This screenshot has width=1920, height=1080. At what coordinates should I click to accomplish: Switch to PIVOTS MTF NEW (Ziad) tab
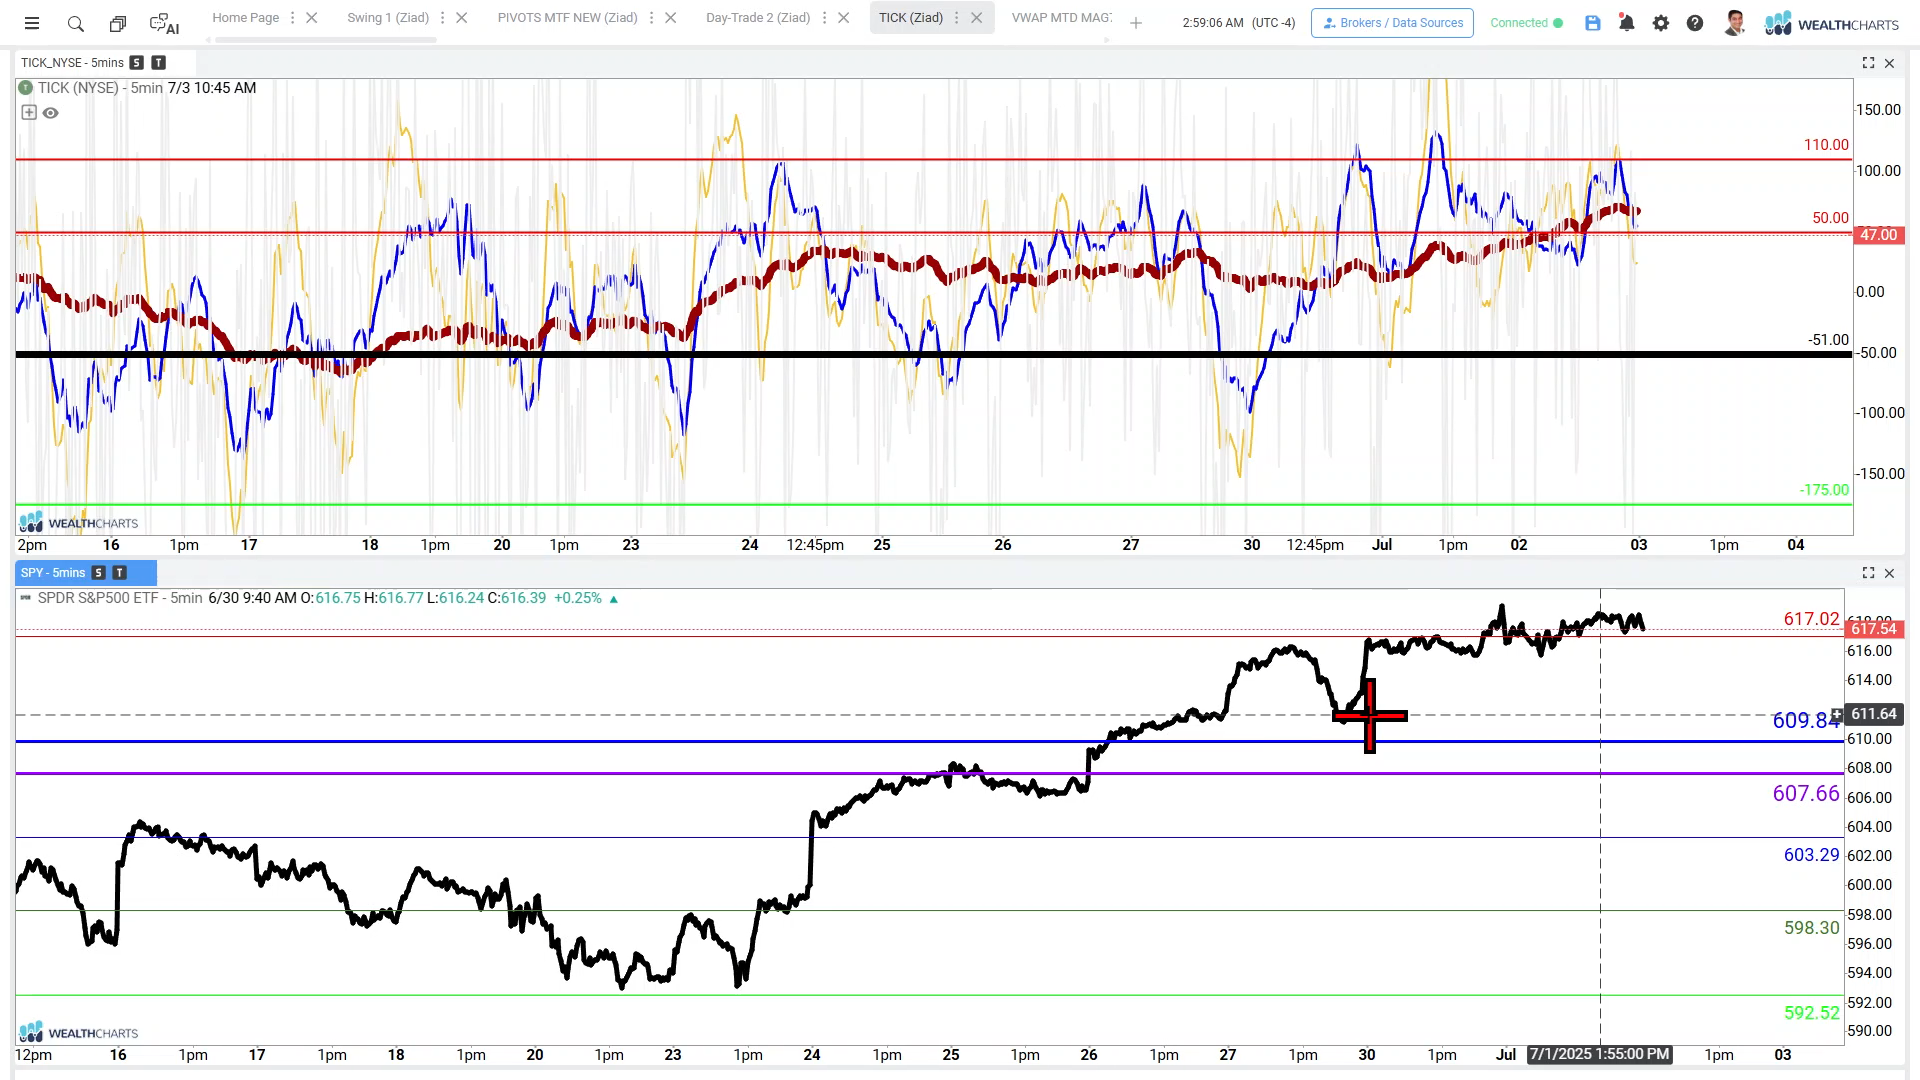(x=567, y=18)
